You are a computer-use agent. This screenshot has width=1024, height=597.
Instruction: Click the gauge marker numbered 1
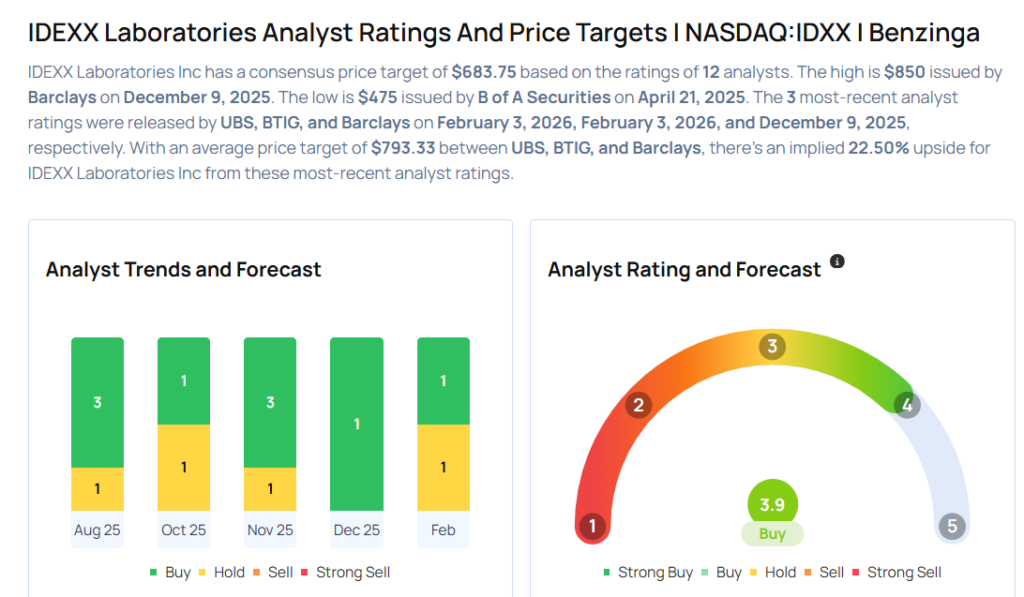[593, 526]
